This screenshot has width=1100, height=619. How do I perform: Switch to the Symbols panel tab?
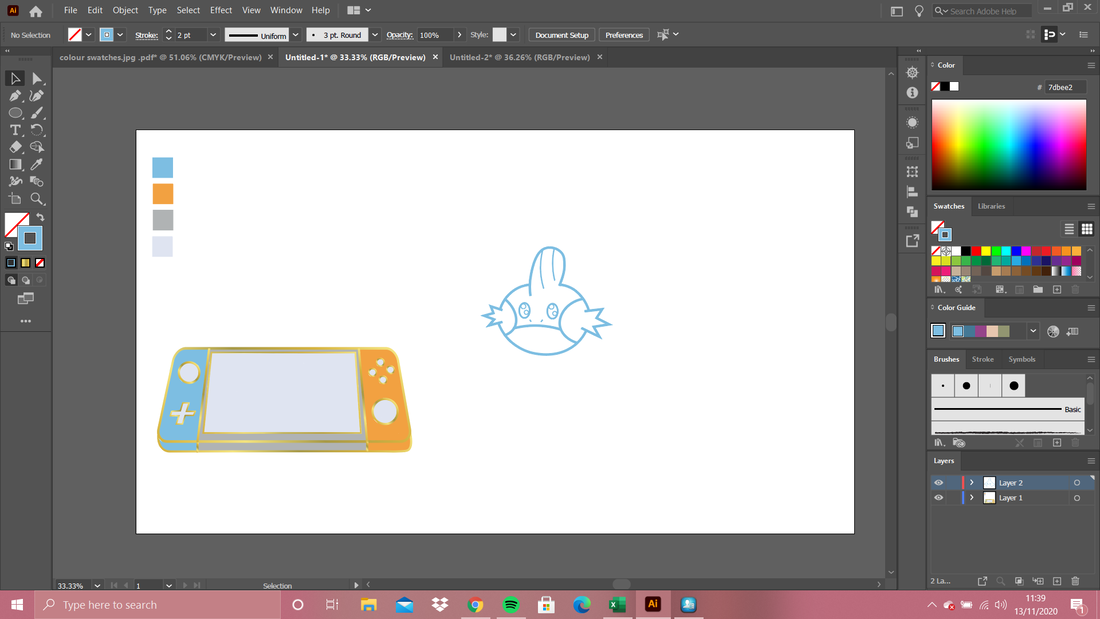pyautogui.click(x=1021, y=359)
